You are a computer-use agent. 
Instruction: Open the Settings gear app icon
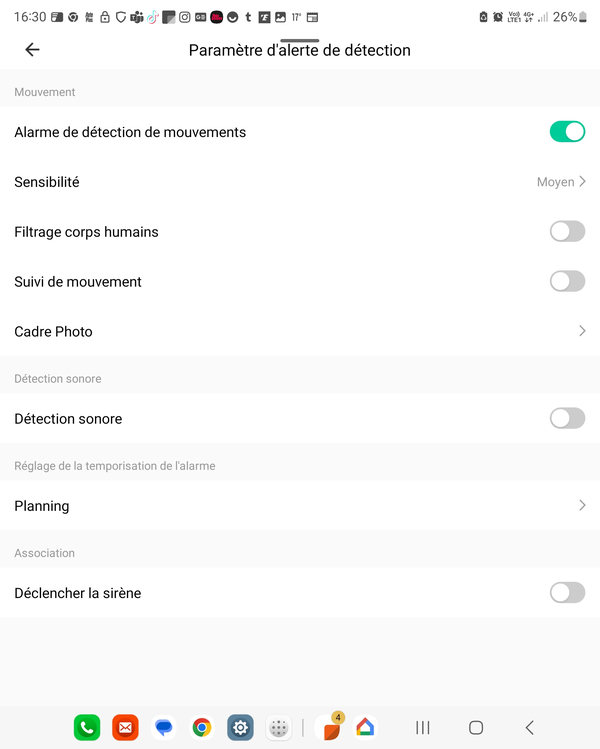click(x=240, y=728)
